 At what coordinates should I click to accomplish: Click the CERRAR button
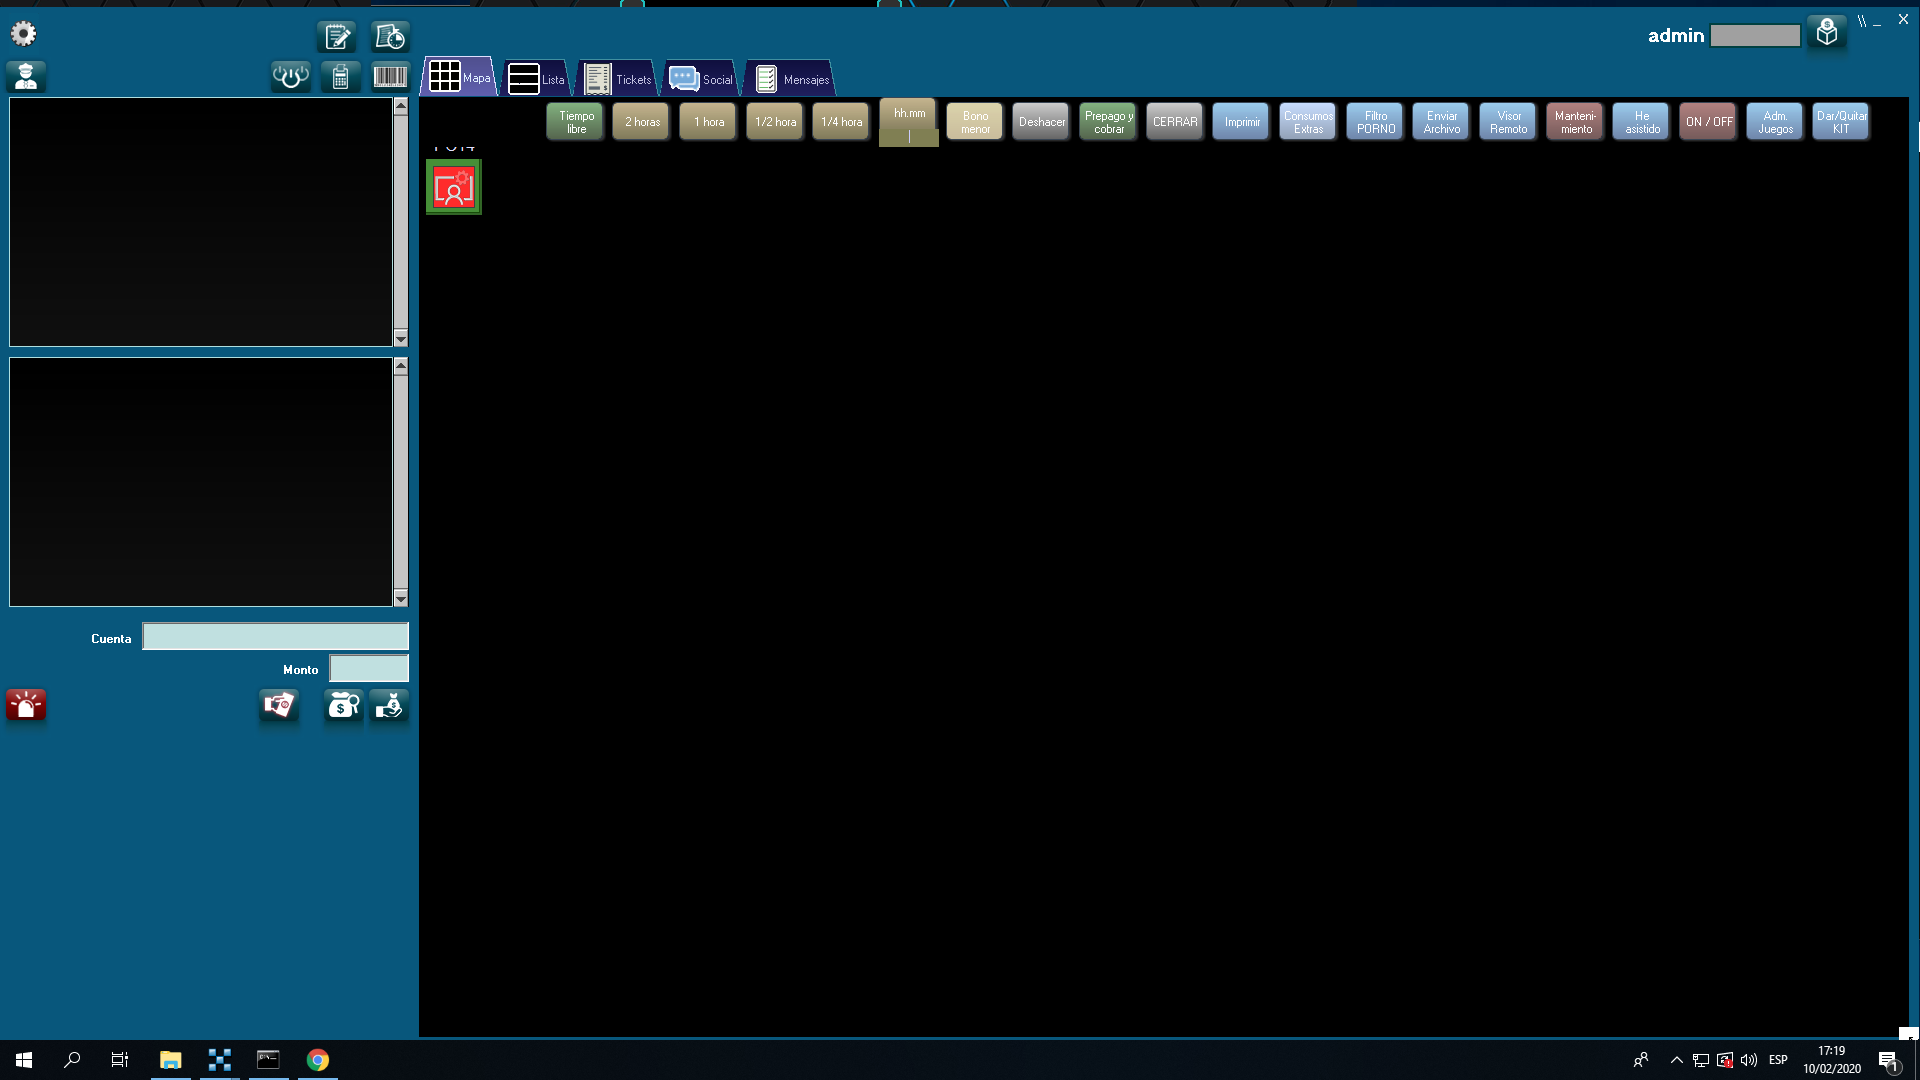pos(1175,122)
